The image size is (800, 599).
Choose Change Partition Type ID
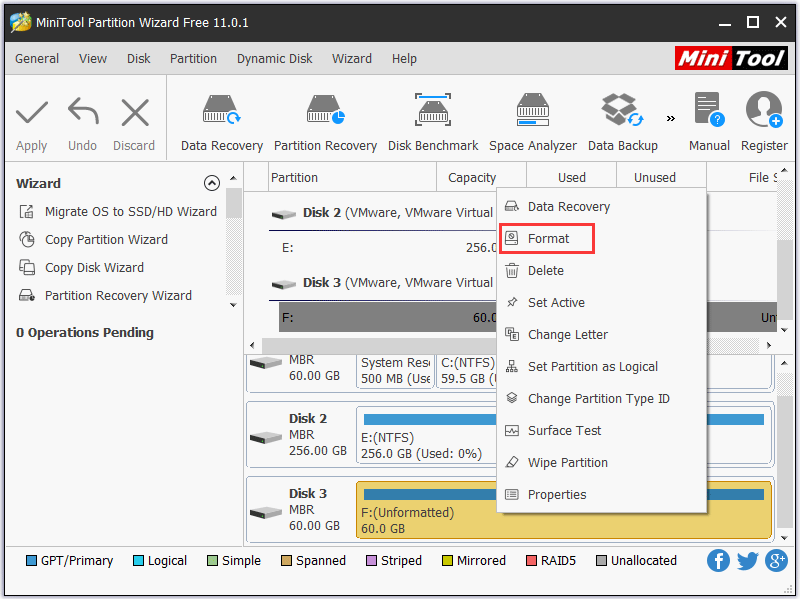[602, 398]
